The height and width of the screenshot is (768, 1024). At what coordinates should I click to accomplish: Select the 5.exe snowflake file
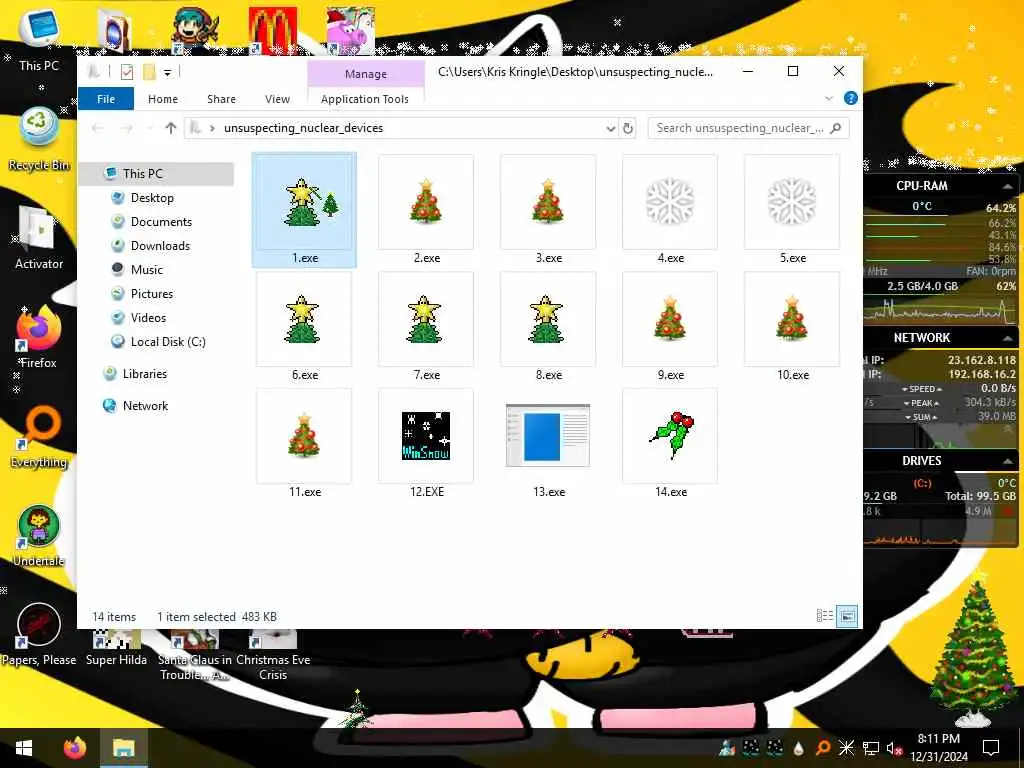pos(792,210)
